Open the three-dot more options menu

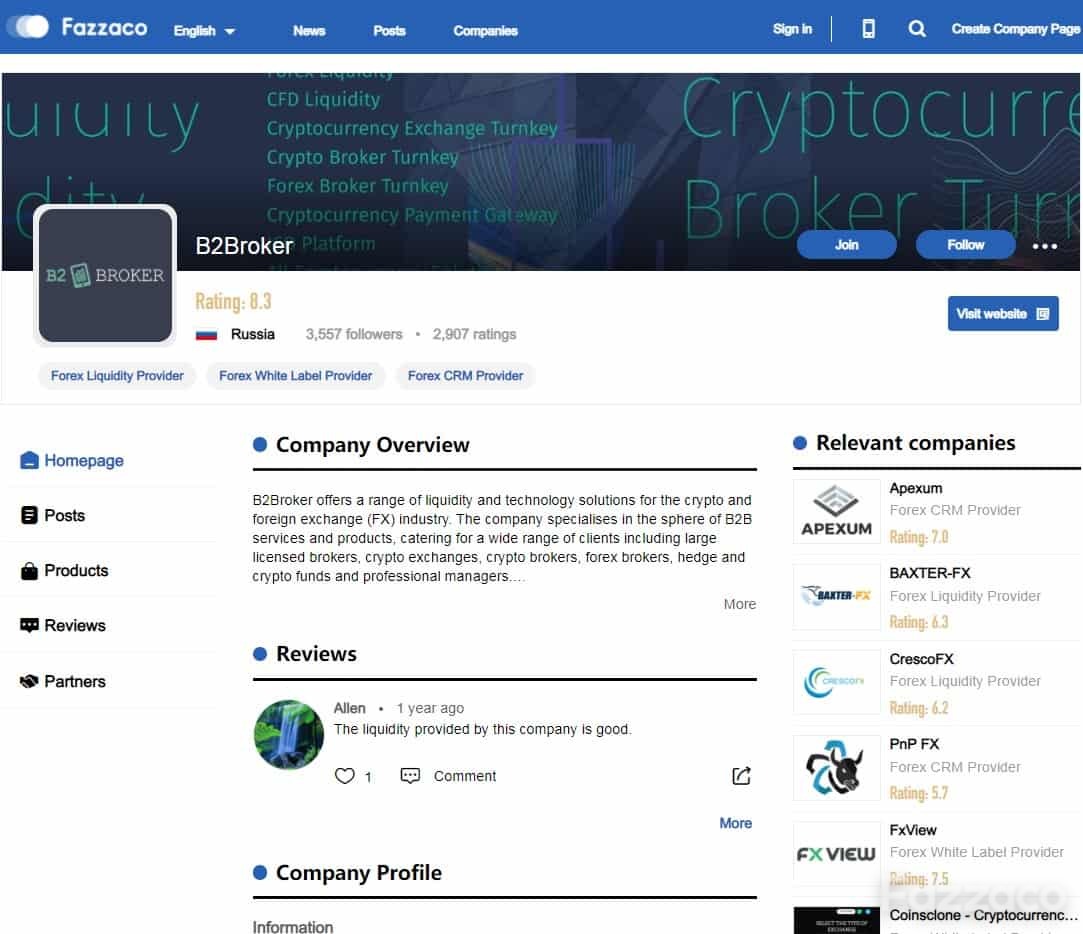click(1044, 246)
